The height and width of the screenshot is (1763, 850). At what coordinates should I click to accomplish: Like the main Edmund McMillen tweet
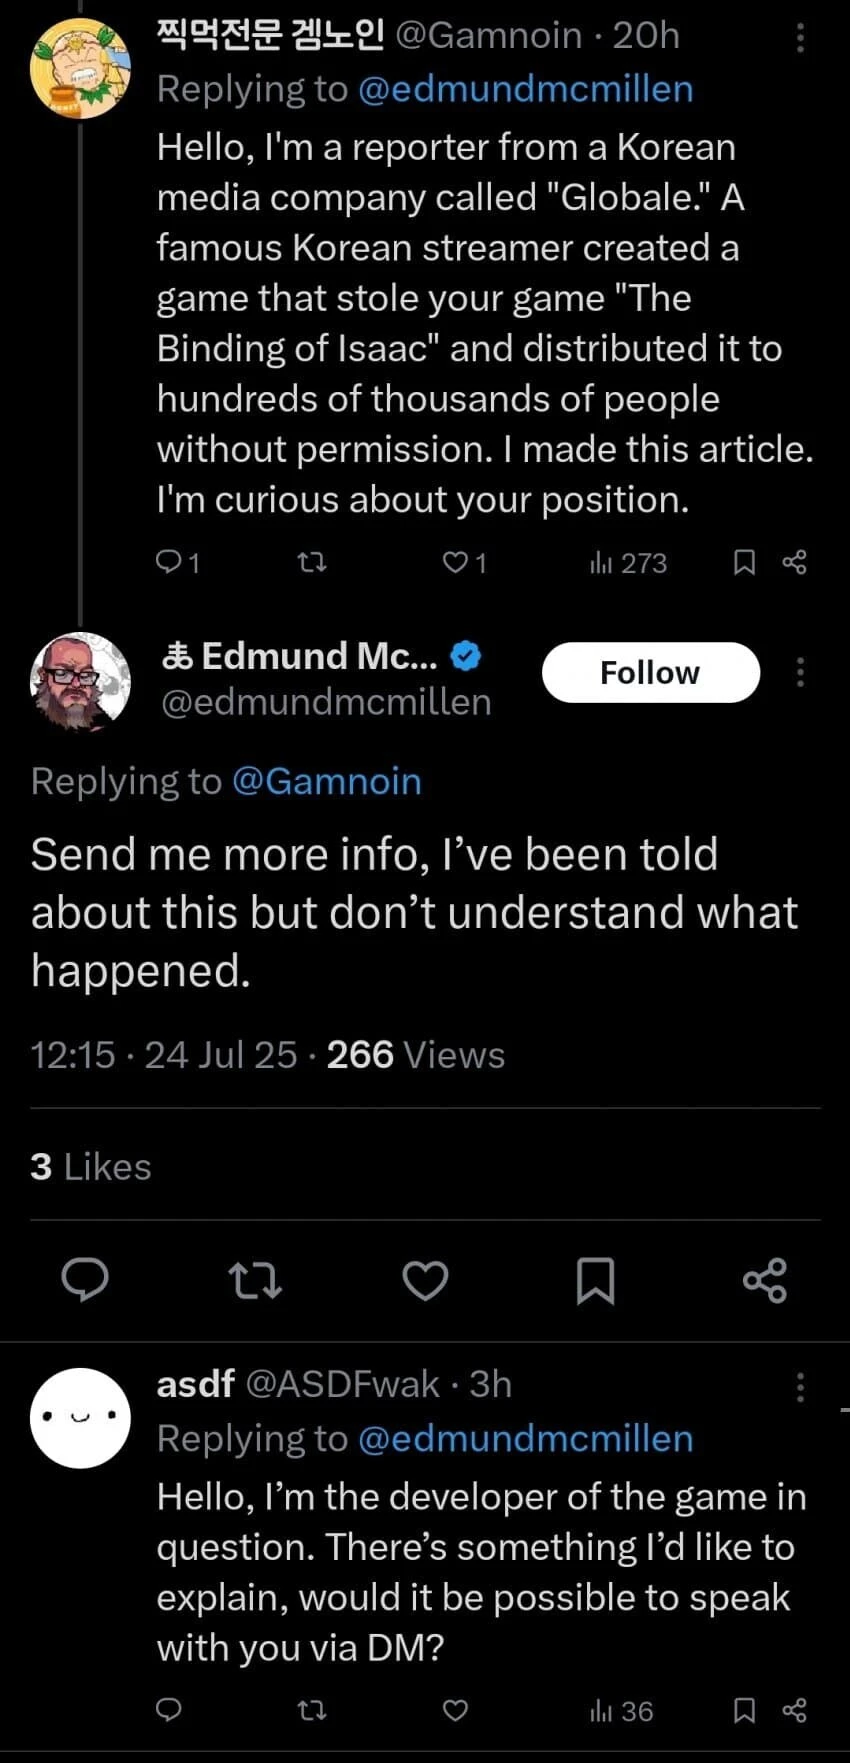[425, 1280]
